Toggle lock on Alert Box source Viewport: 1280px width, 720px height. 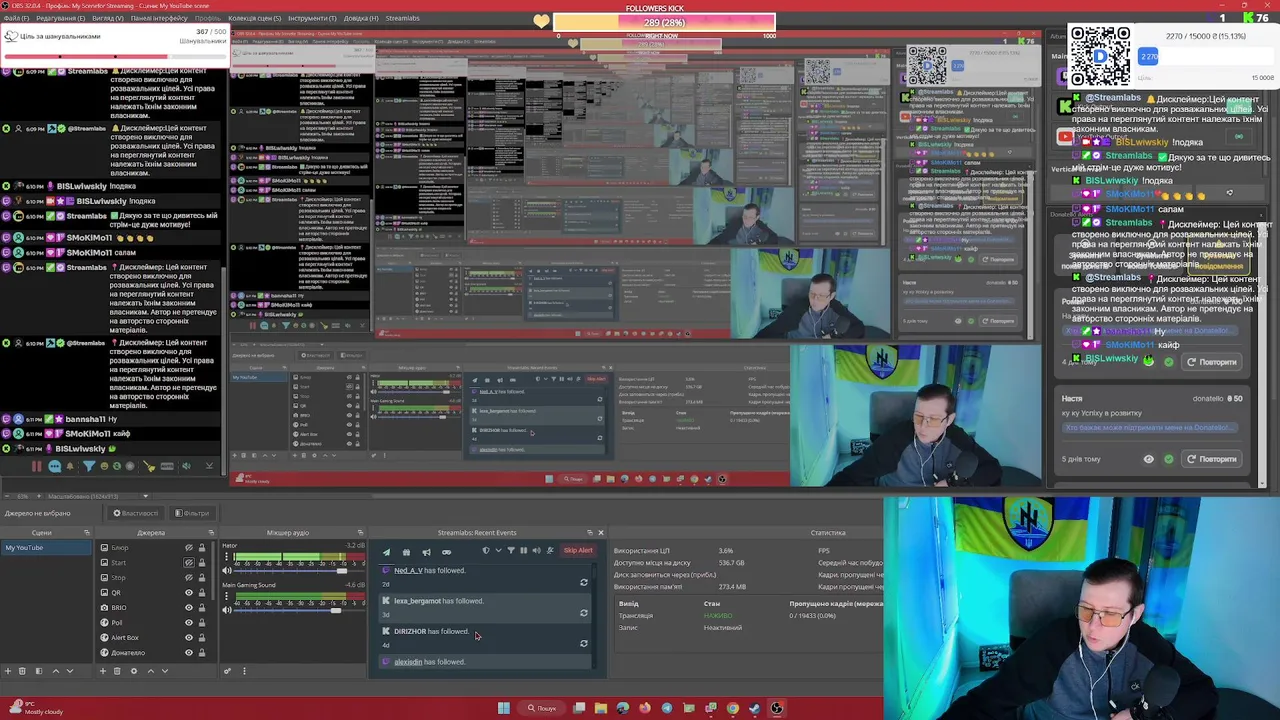pyautogui.click(x=201, y=638)
